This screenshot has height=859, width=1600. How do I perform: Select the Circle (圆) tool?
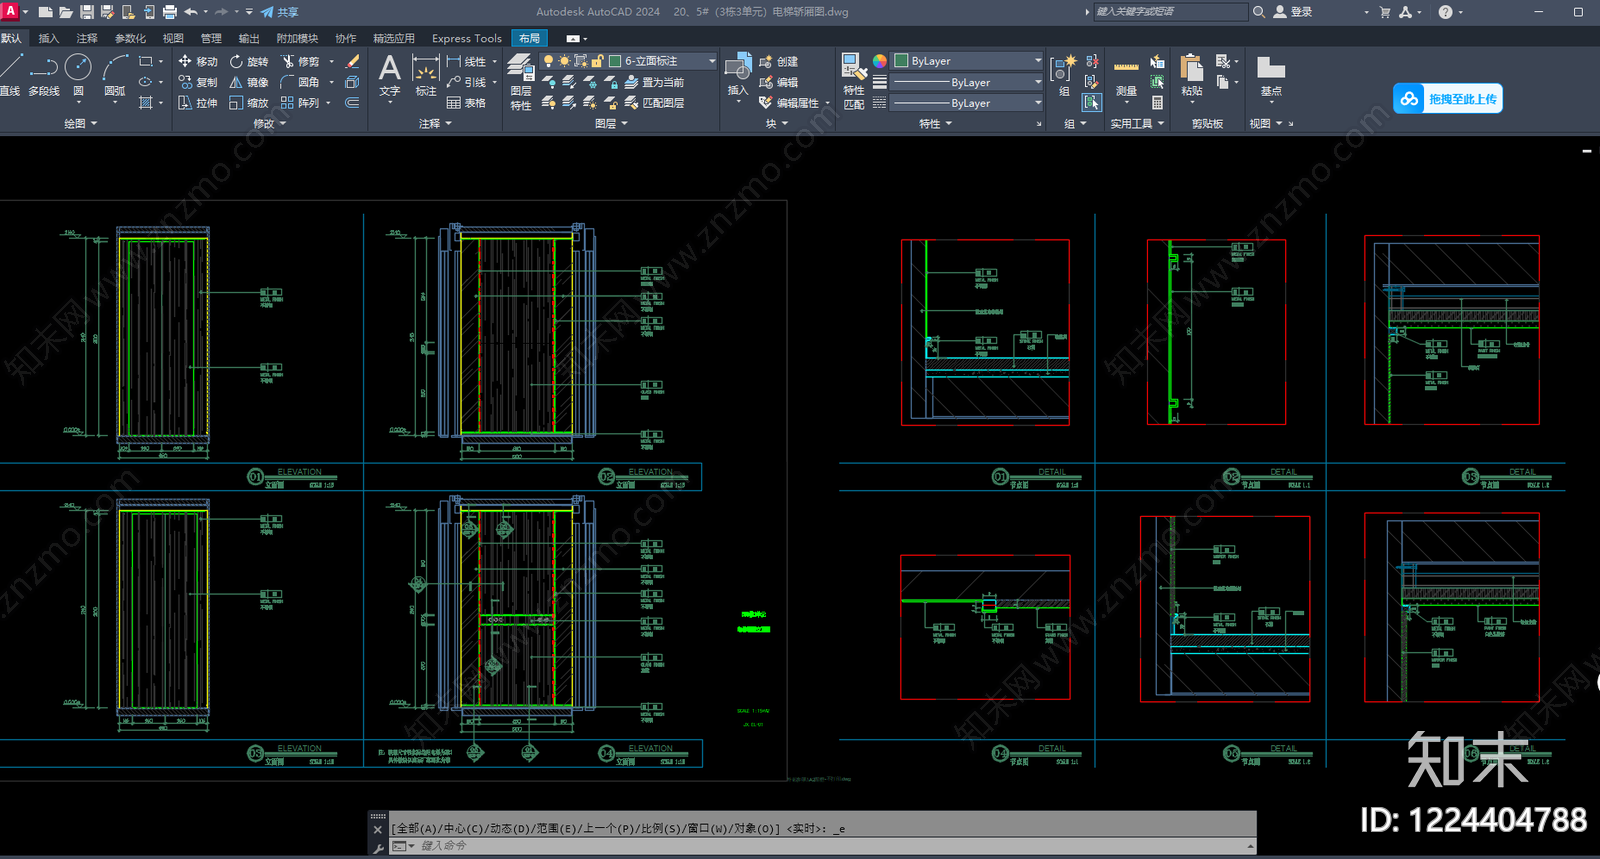click(x=78, y=75)
